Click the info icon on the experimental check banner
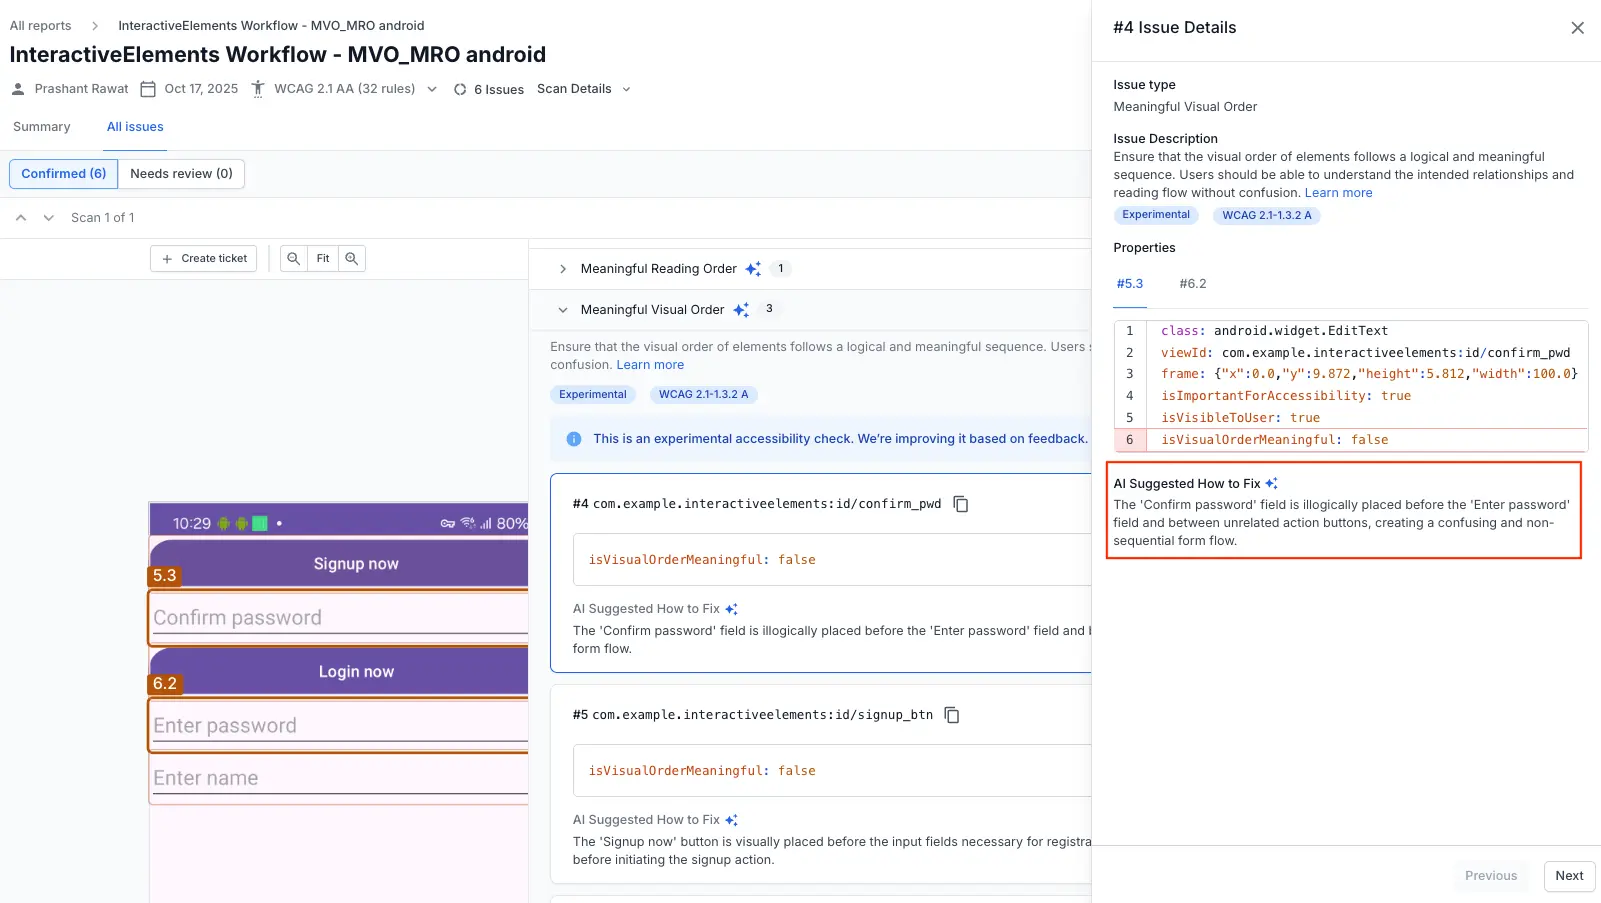Screen dimensions: 1601x903 point(572,439)
